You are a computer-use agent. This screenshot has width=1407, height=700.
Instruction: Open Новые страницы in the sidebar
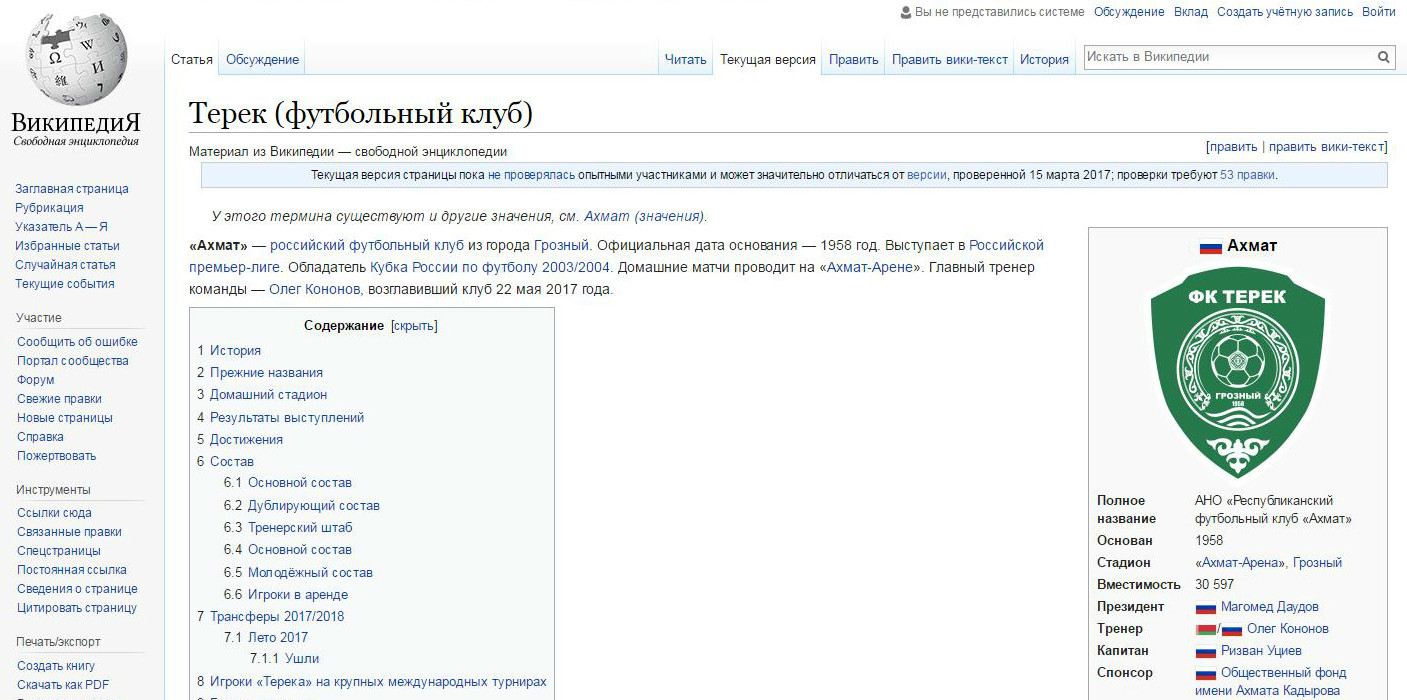pos(65,418)
